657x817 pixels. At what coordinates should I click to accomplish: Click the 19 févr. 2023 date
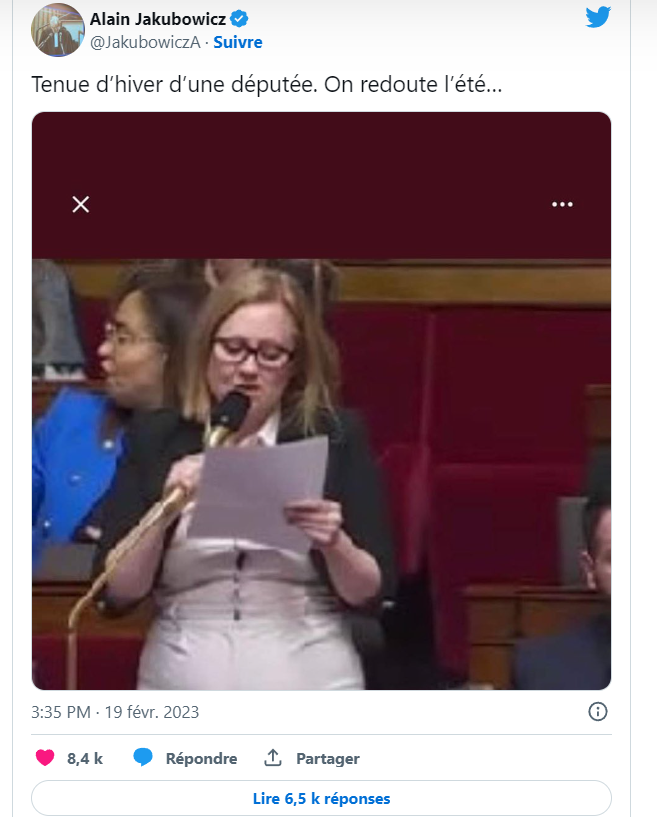tap(152, 712)
